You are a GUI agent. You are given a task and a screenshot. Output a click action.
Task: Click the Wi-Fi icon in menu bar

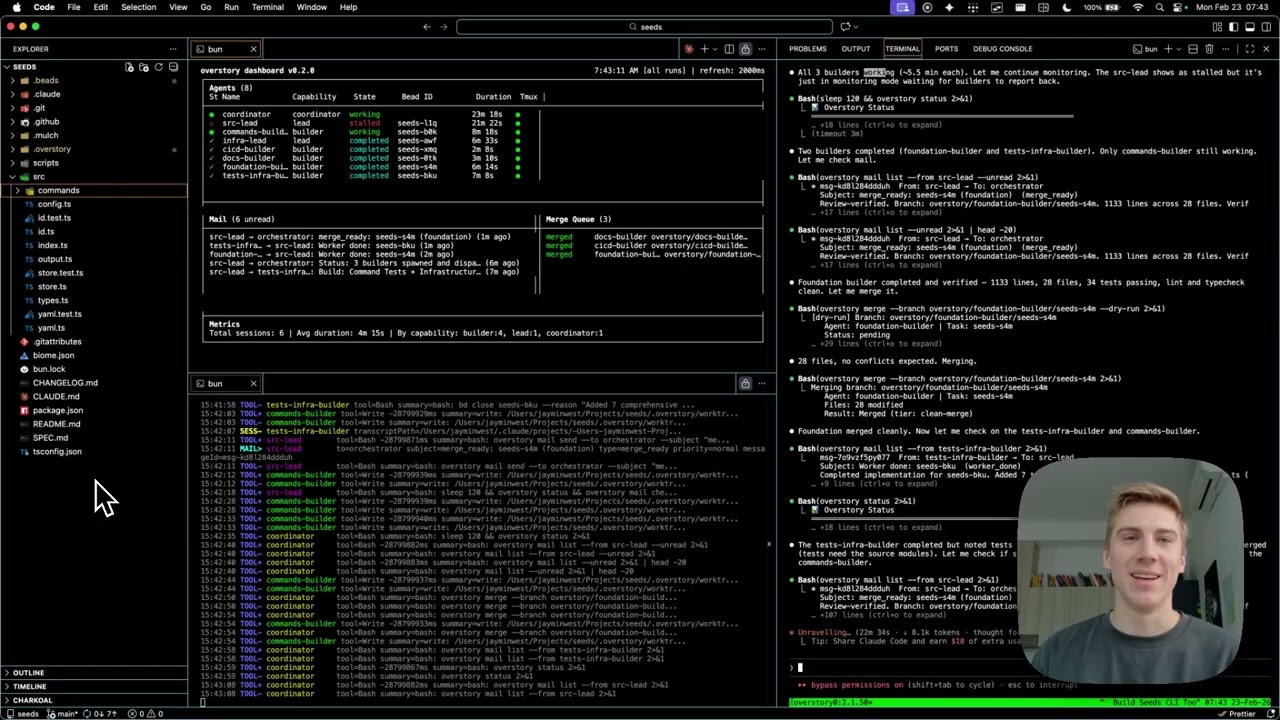click(x=1138, y=7)
